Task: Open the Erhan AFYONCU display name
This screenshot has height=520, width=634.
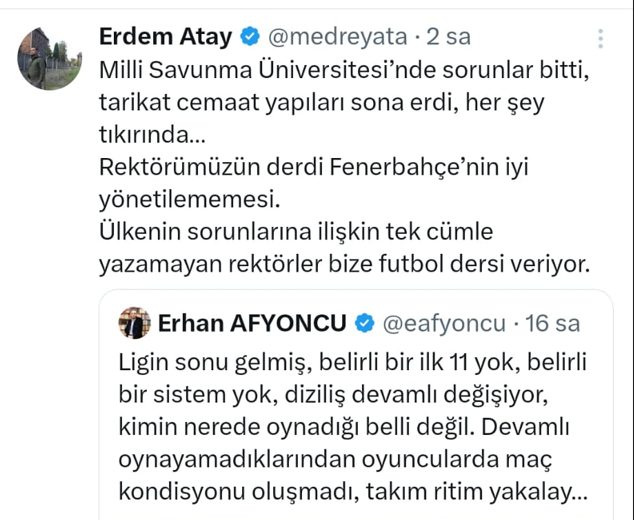Action: (252, 323)
